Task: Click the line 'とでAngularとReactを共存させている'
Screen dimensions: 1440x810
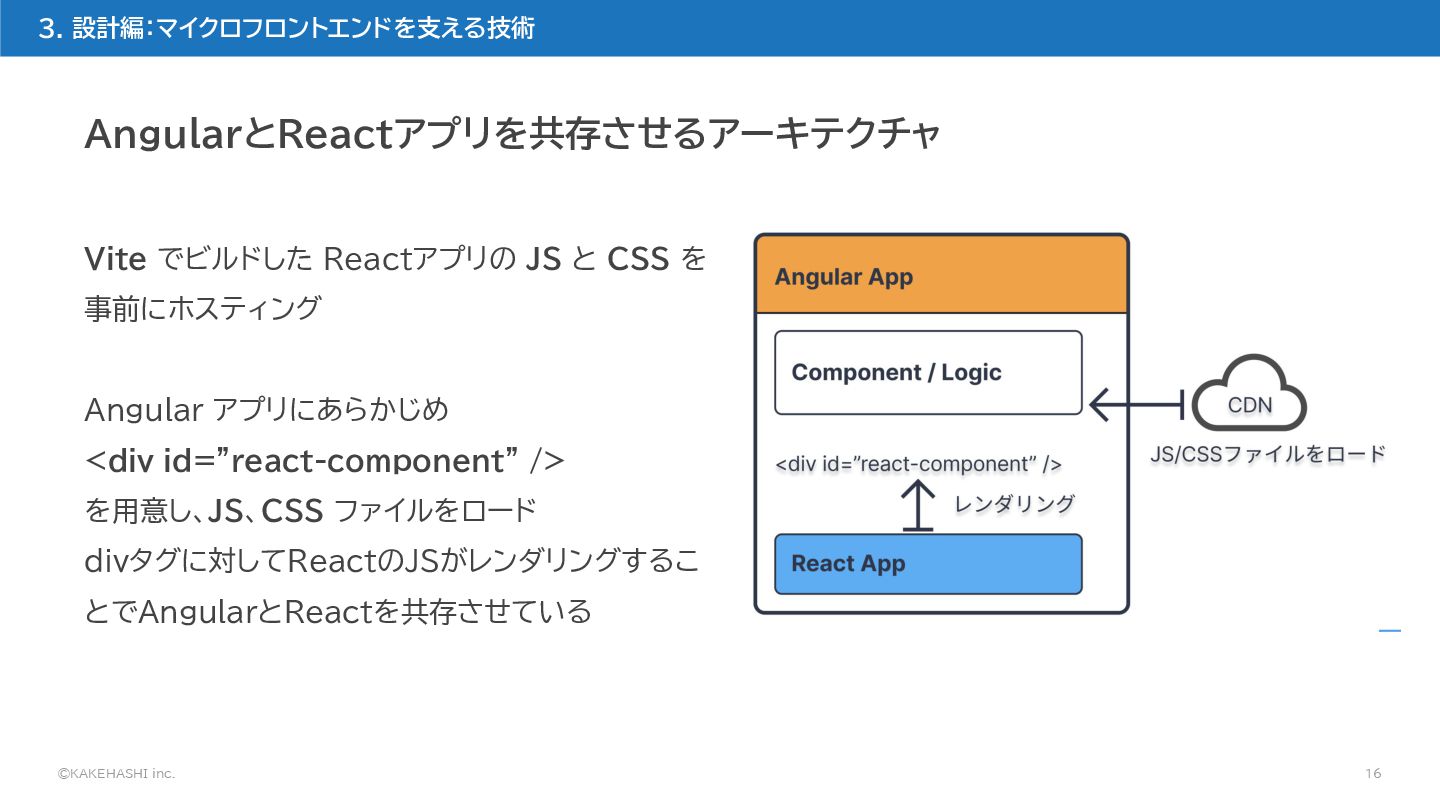Action: [x=338, y=611]
